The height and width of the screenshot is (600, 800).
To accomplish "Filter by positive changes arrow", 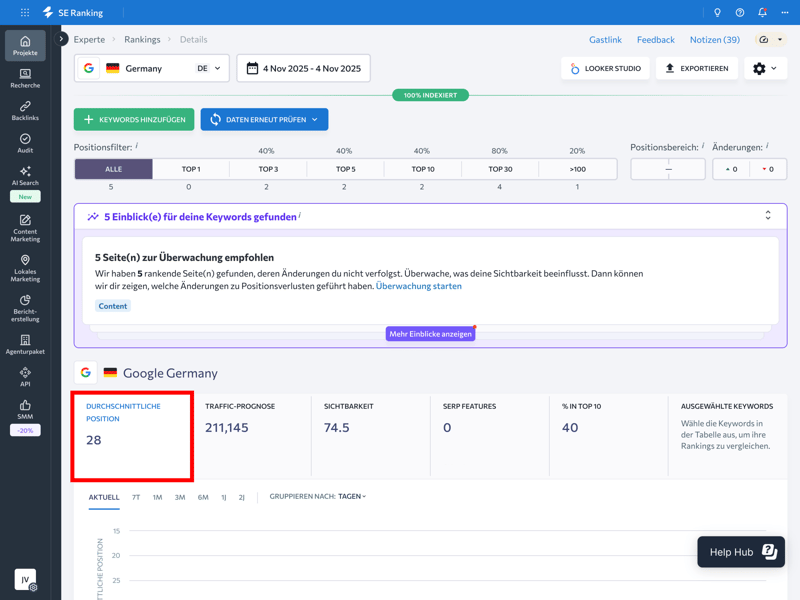I will click(x=731, y=169).
